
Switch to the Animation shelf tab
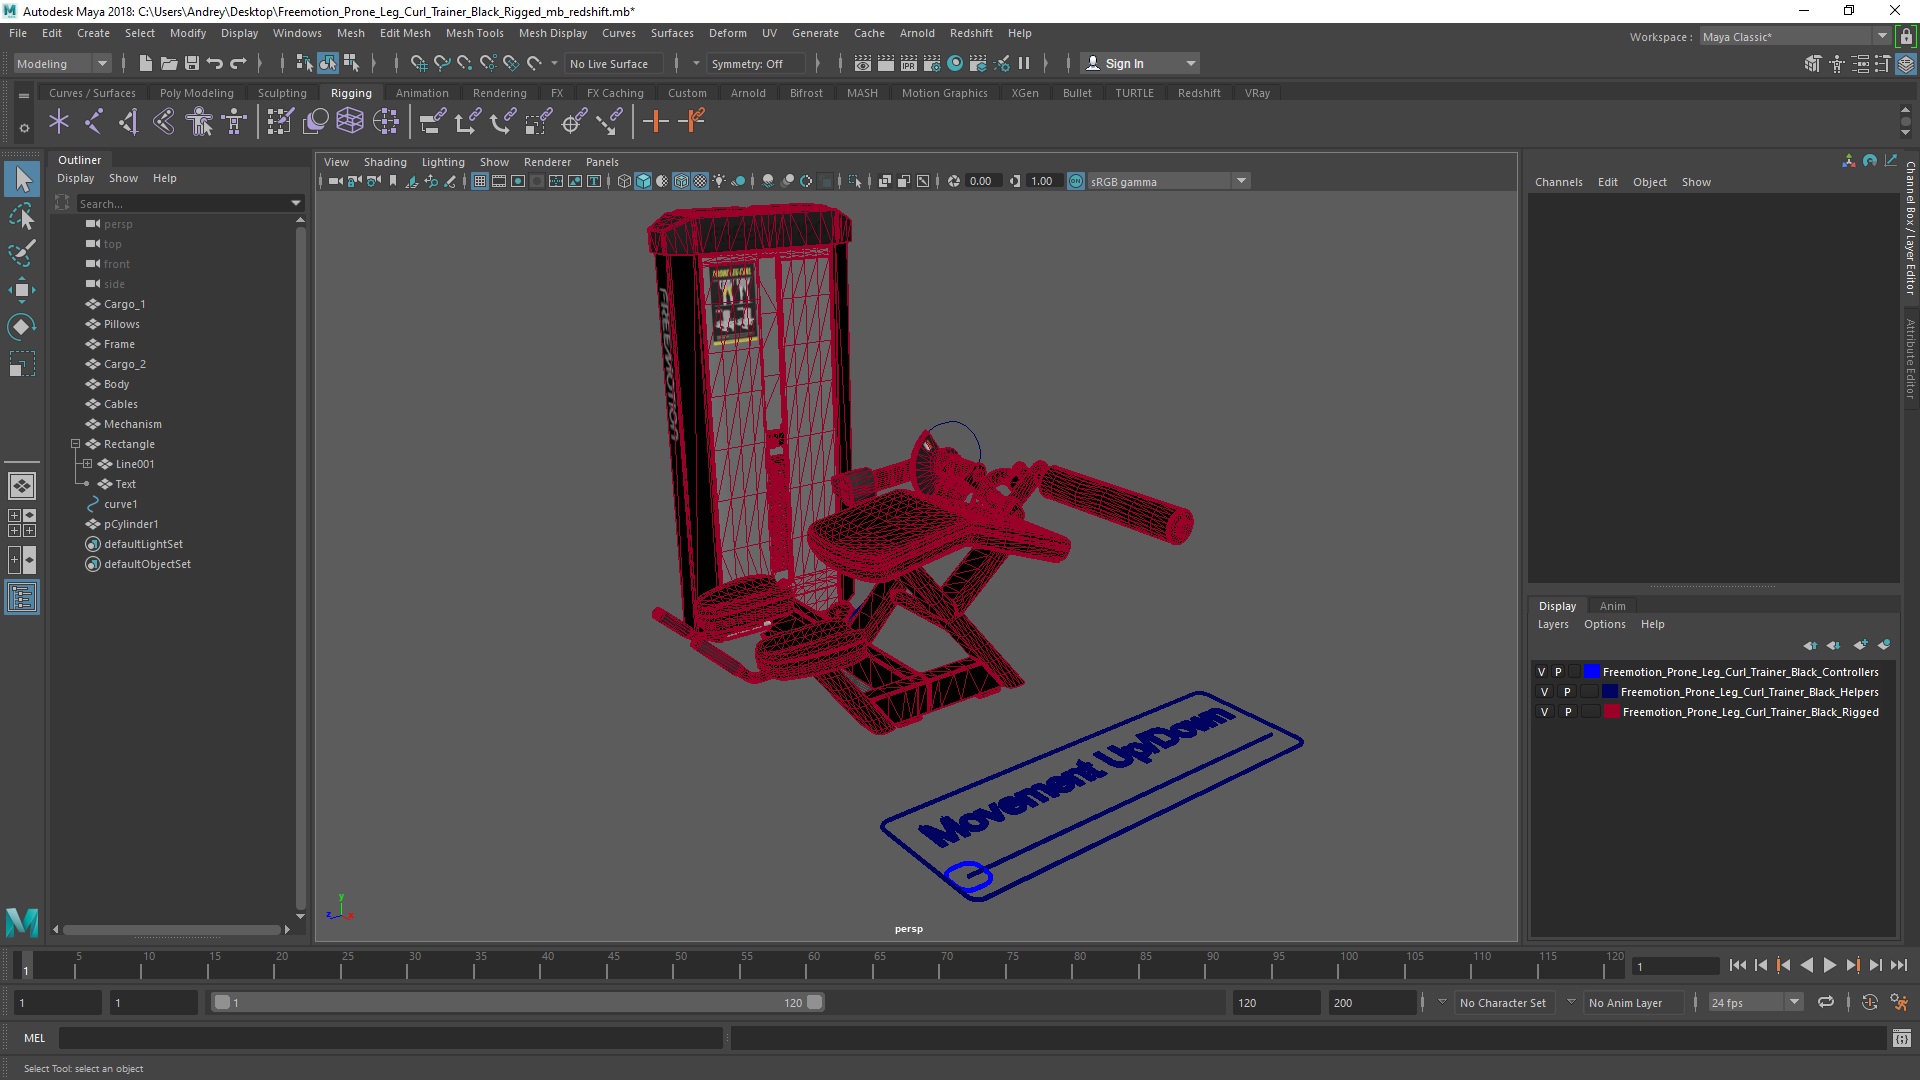[422, 93]
